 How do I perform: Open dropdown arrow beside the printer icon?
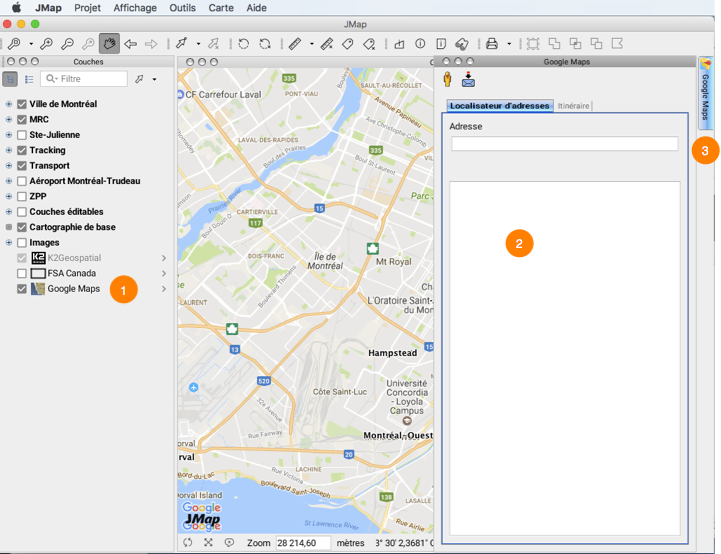[x=509, y=44]
